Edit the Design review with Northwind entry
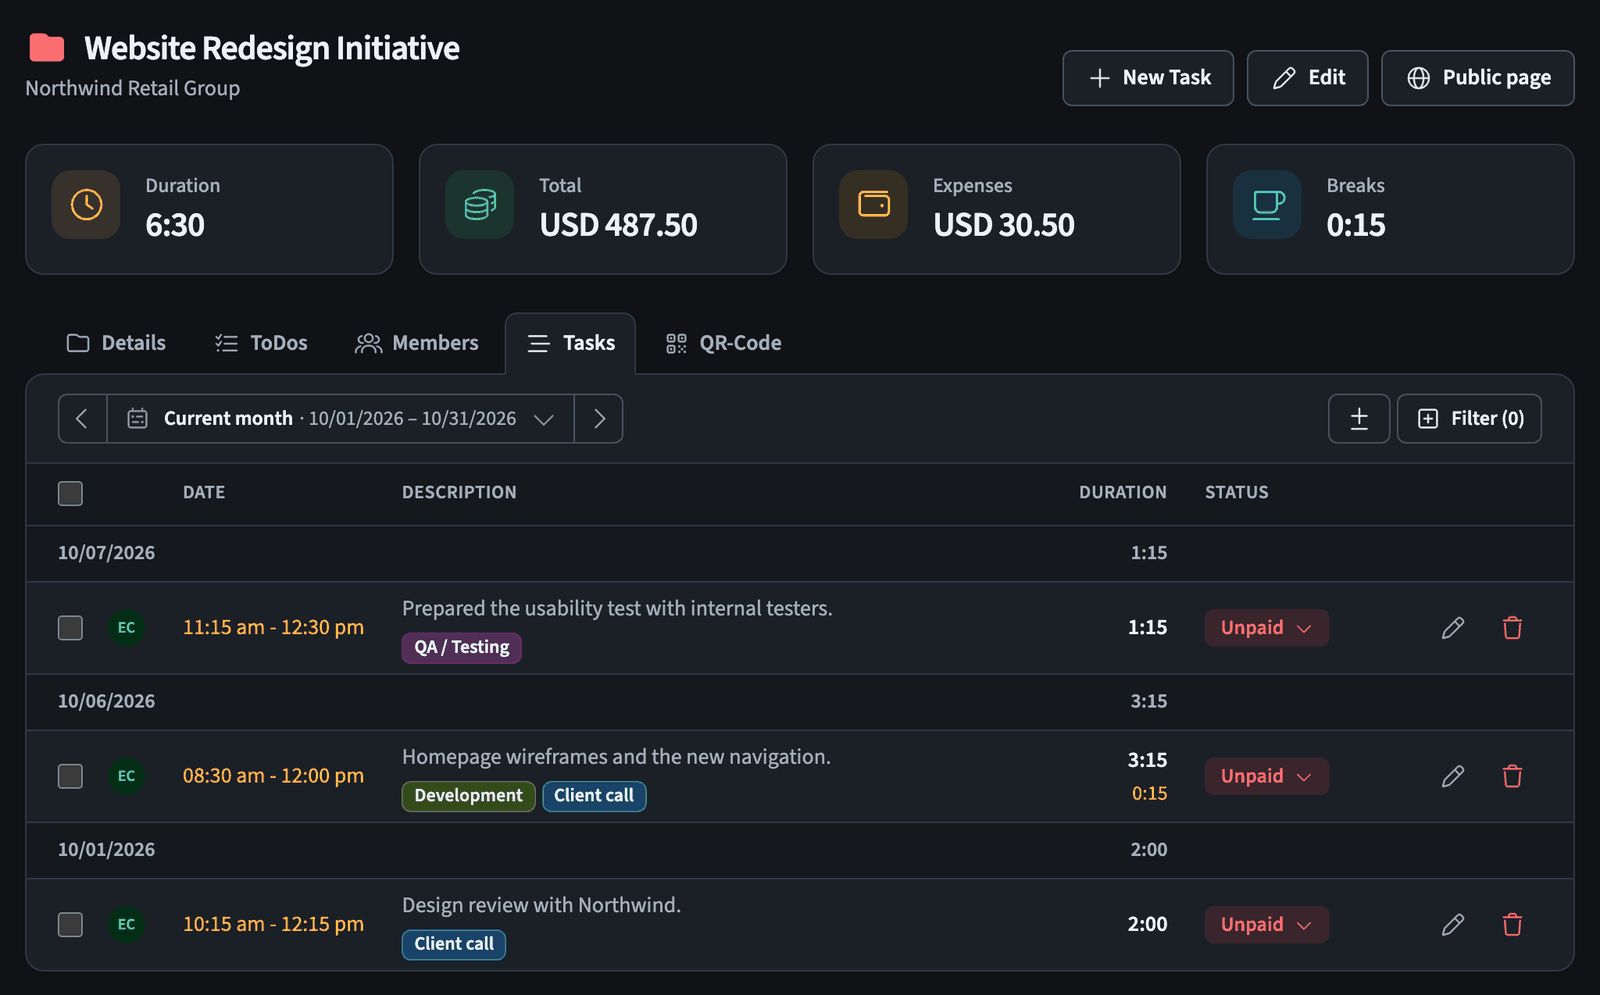The image size is (1600, 995). click(x=1453, y=924)
